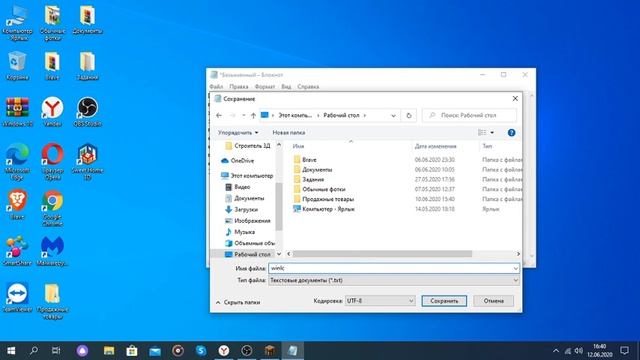Click the Отмена button

[493, 301]
